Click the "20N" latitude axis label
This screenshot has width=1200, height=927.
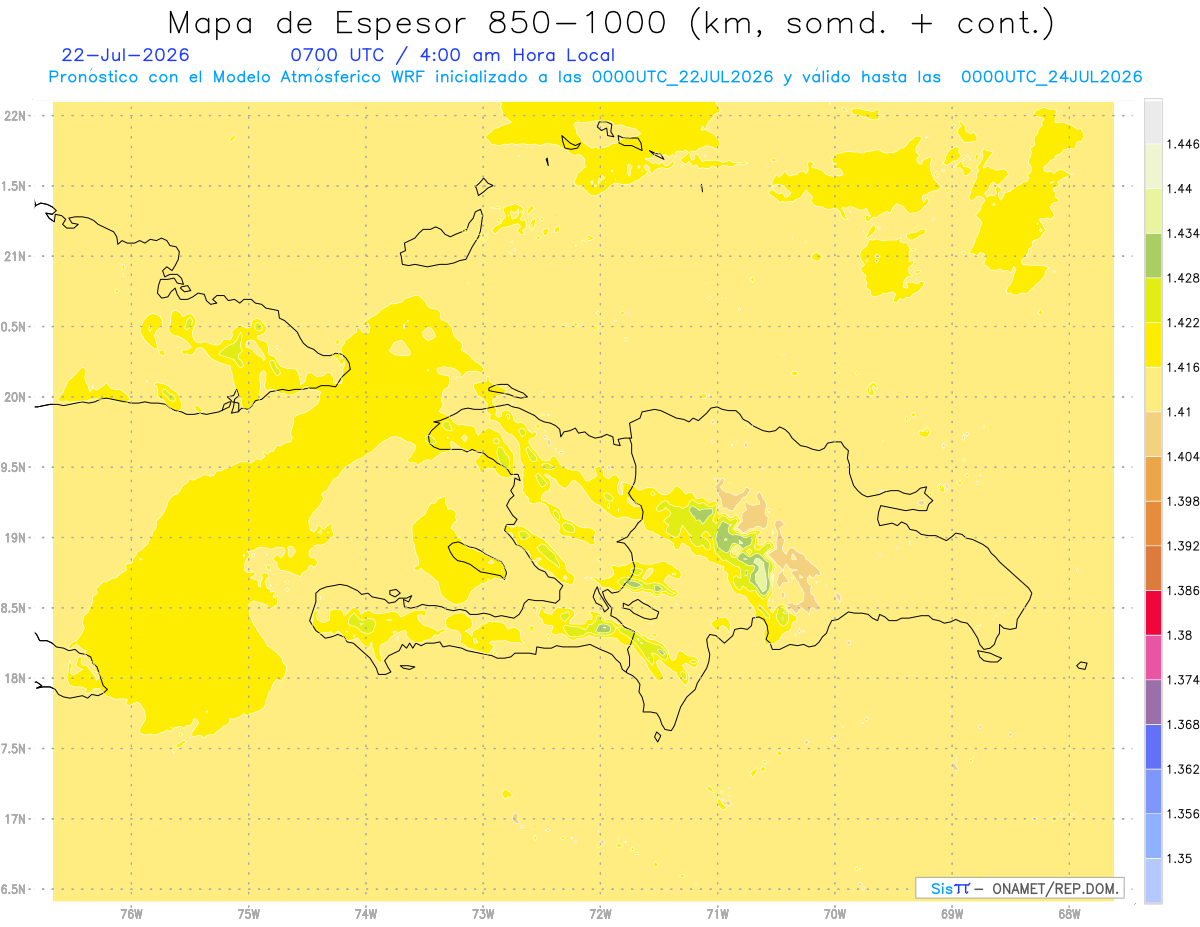coord(17,397)
